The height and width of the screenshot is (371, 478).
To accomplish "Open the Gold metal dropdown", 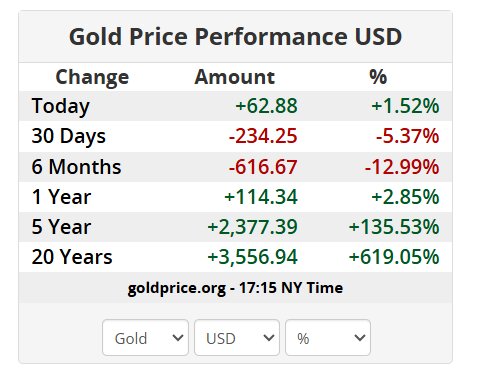I will tap(145, 338).
